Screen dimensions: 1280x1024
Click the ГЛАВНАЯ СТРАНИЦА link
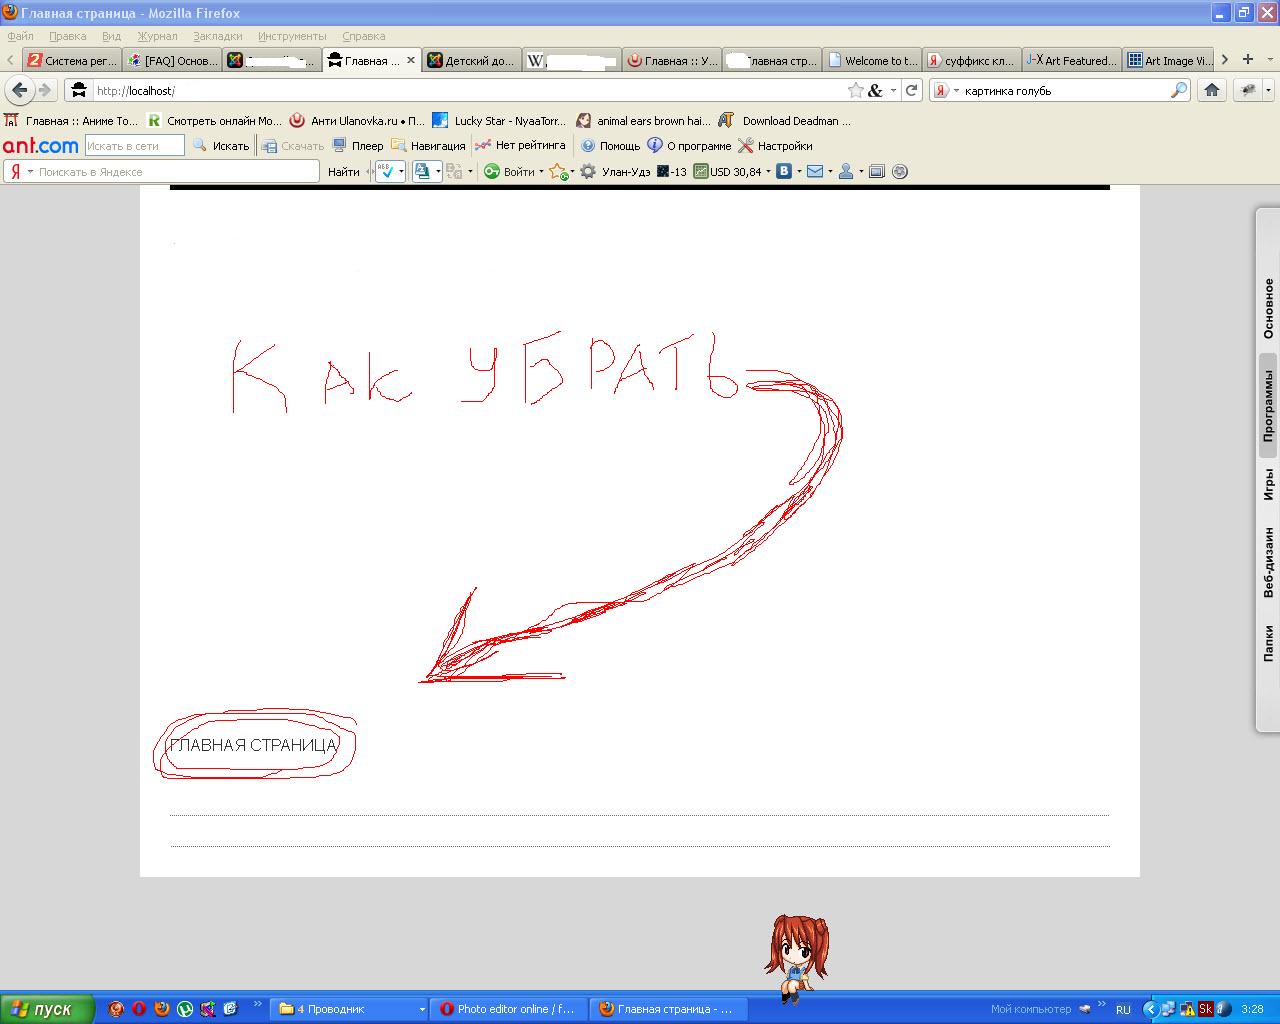(253, 745)
